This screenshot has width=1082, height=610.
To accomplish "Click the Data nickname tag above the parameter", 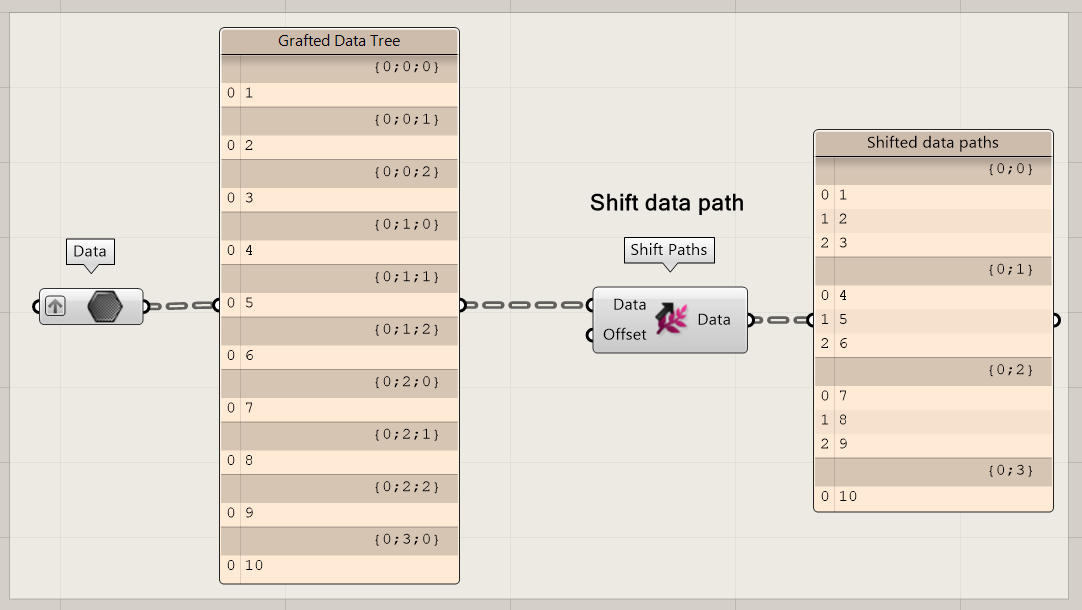I will coord(90,251).
